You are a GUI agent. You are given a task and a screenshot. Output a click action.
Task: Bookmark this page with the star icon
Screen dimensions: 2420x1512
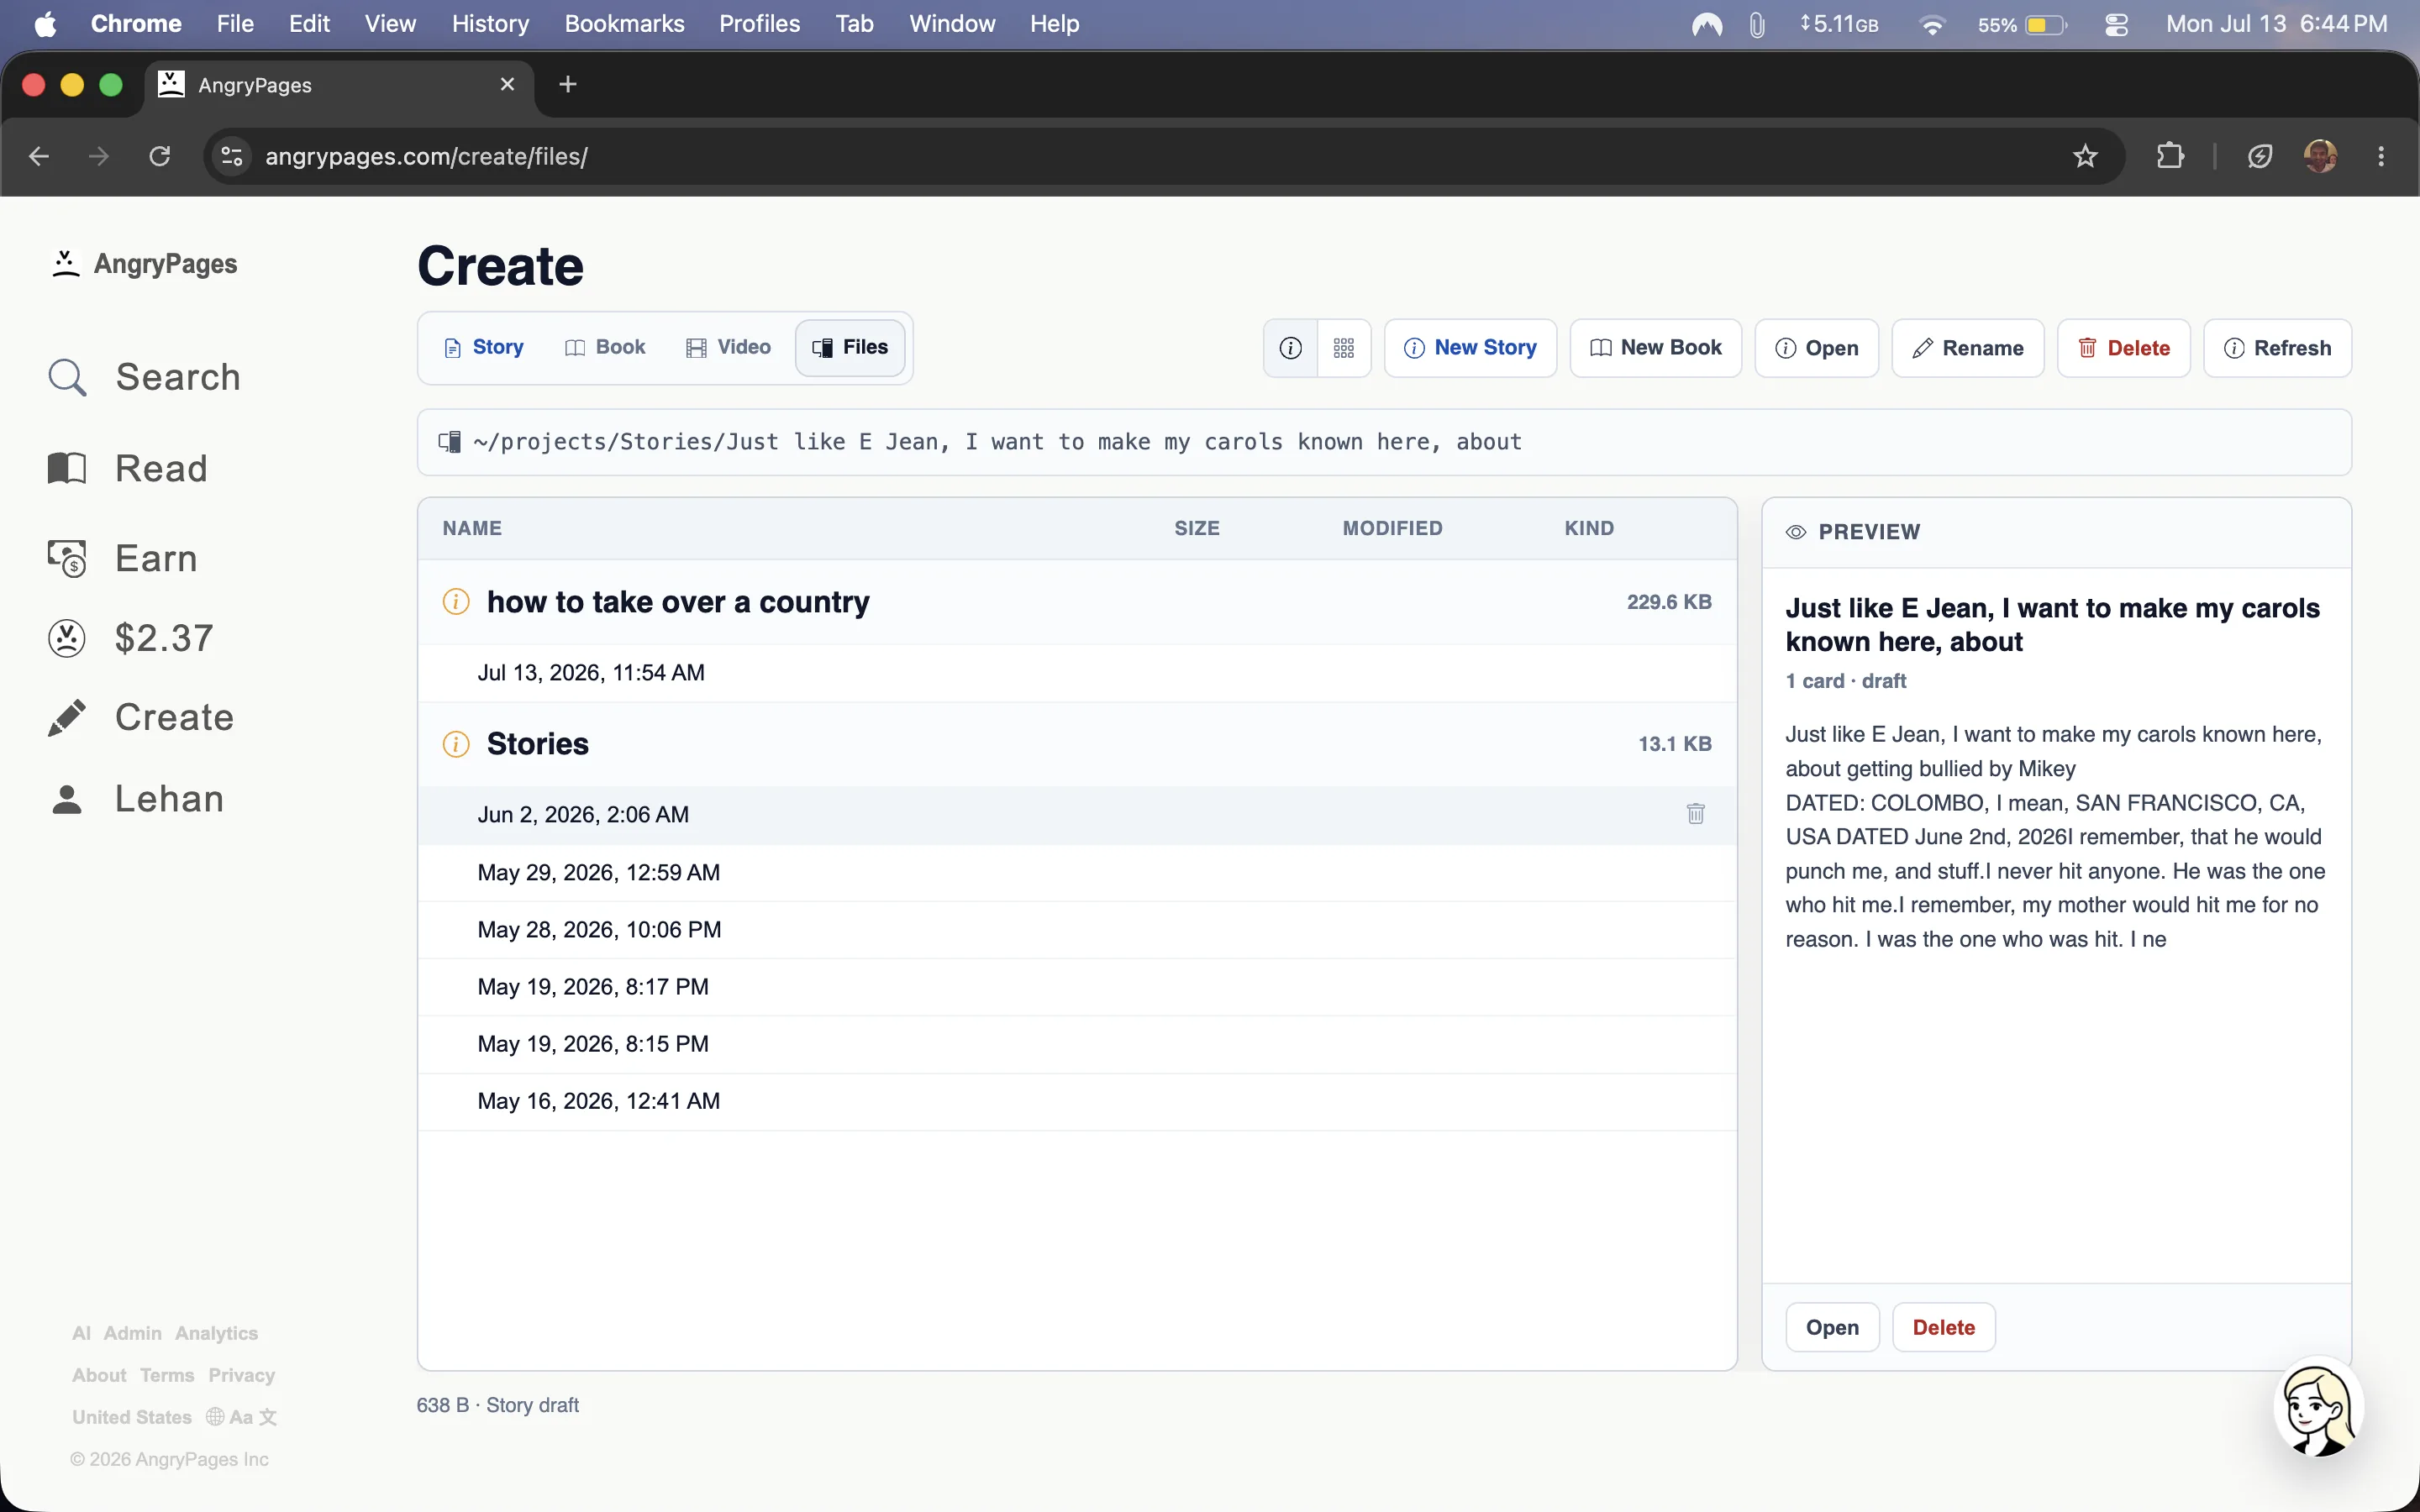click(2085, 156)
